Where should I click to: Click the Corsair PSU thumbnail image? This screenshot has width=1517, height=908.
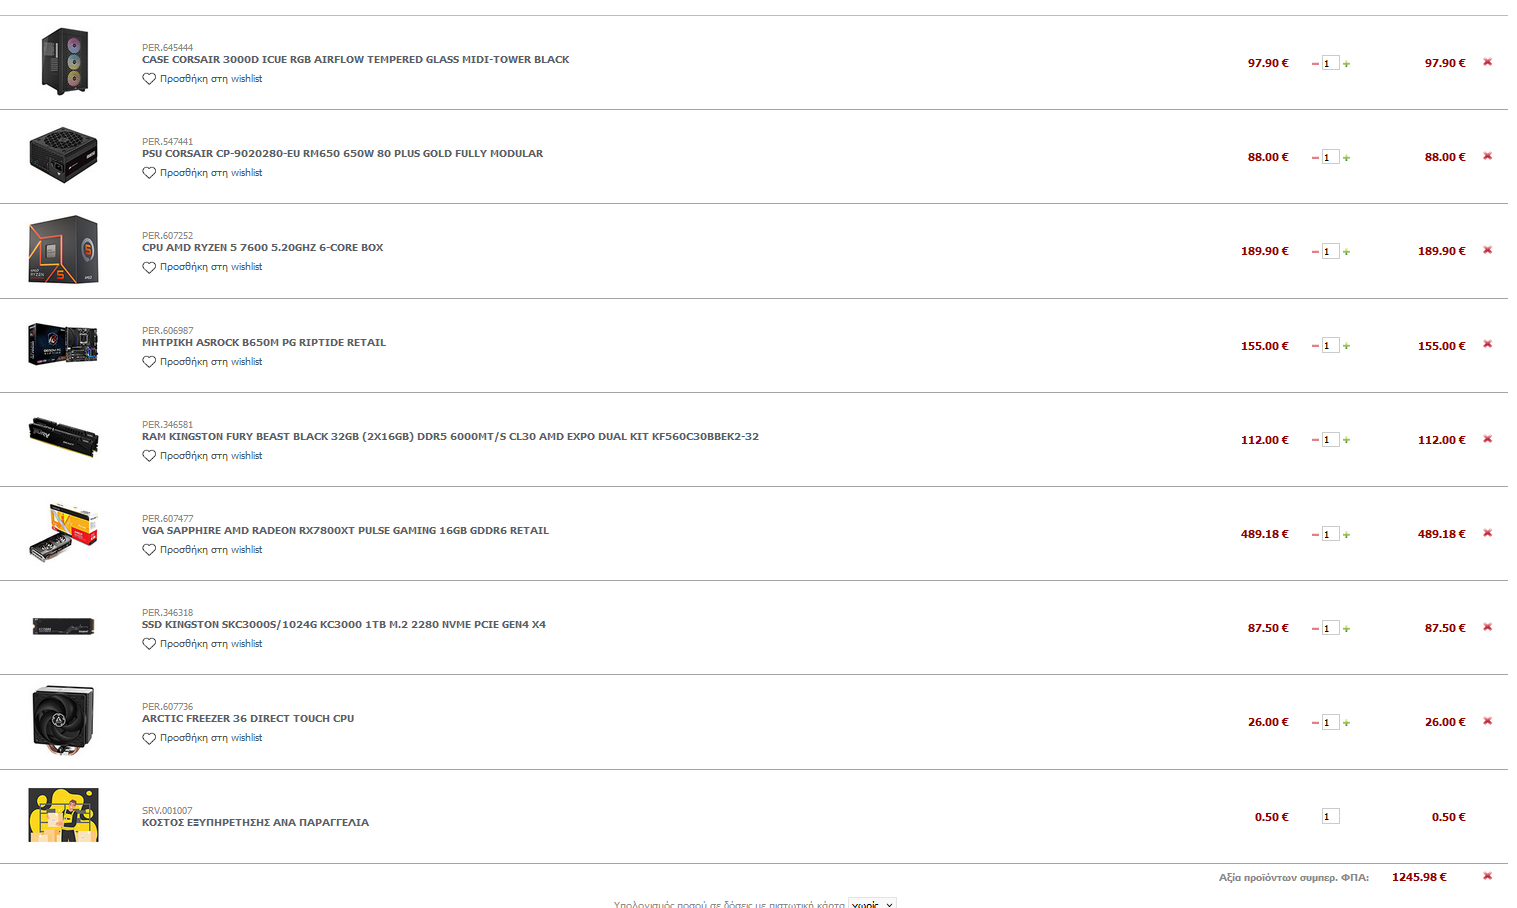click(x=63, y=154)
